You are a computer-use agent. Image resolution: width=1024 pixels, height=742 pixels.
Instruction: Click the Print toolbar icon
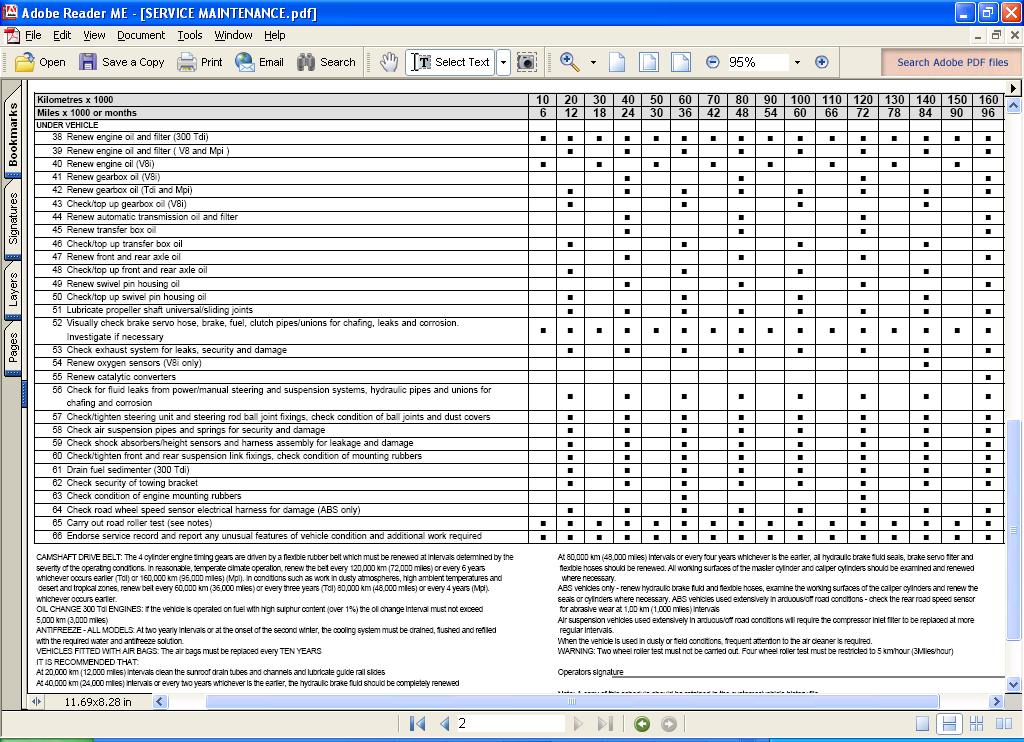coord(200,62)
